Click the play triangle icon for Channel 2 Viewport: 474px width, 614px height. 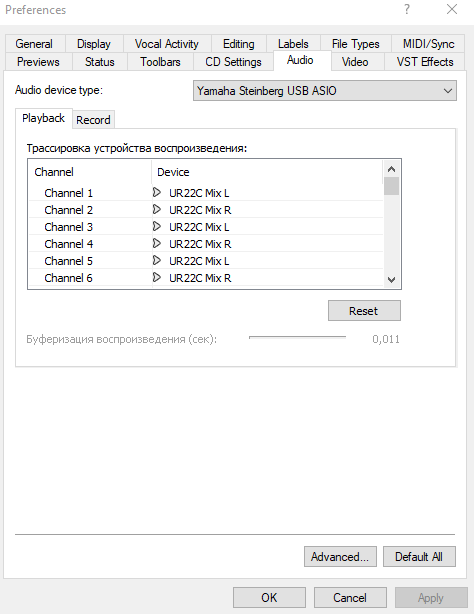(x=157, y=209)
